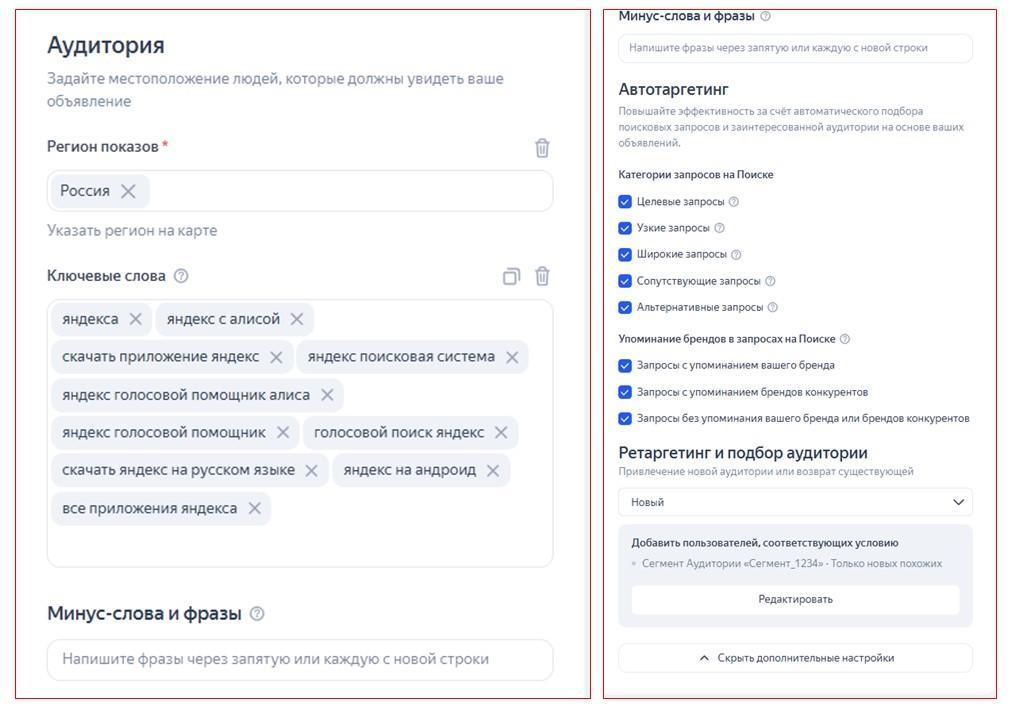1012x714 pixels.
Task: Open the Указать регион на карте link
Action: coord(132,231)
